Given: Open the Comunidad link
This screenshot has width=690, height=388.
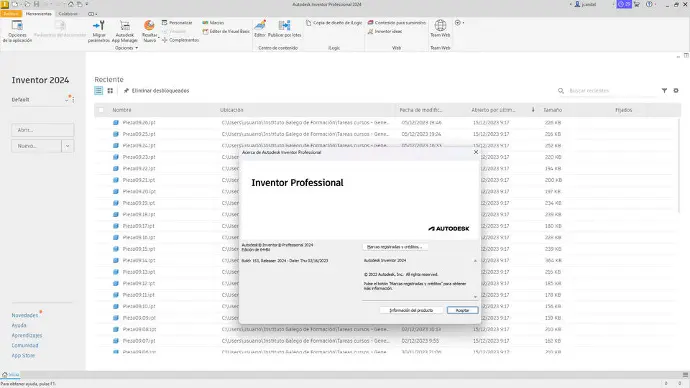Looking at the screenshot, I should [x=25, y=346].
